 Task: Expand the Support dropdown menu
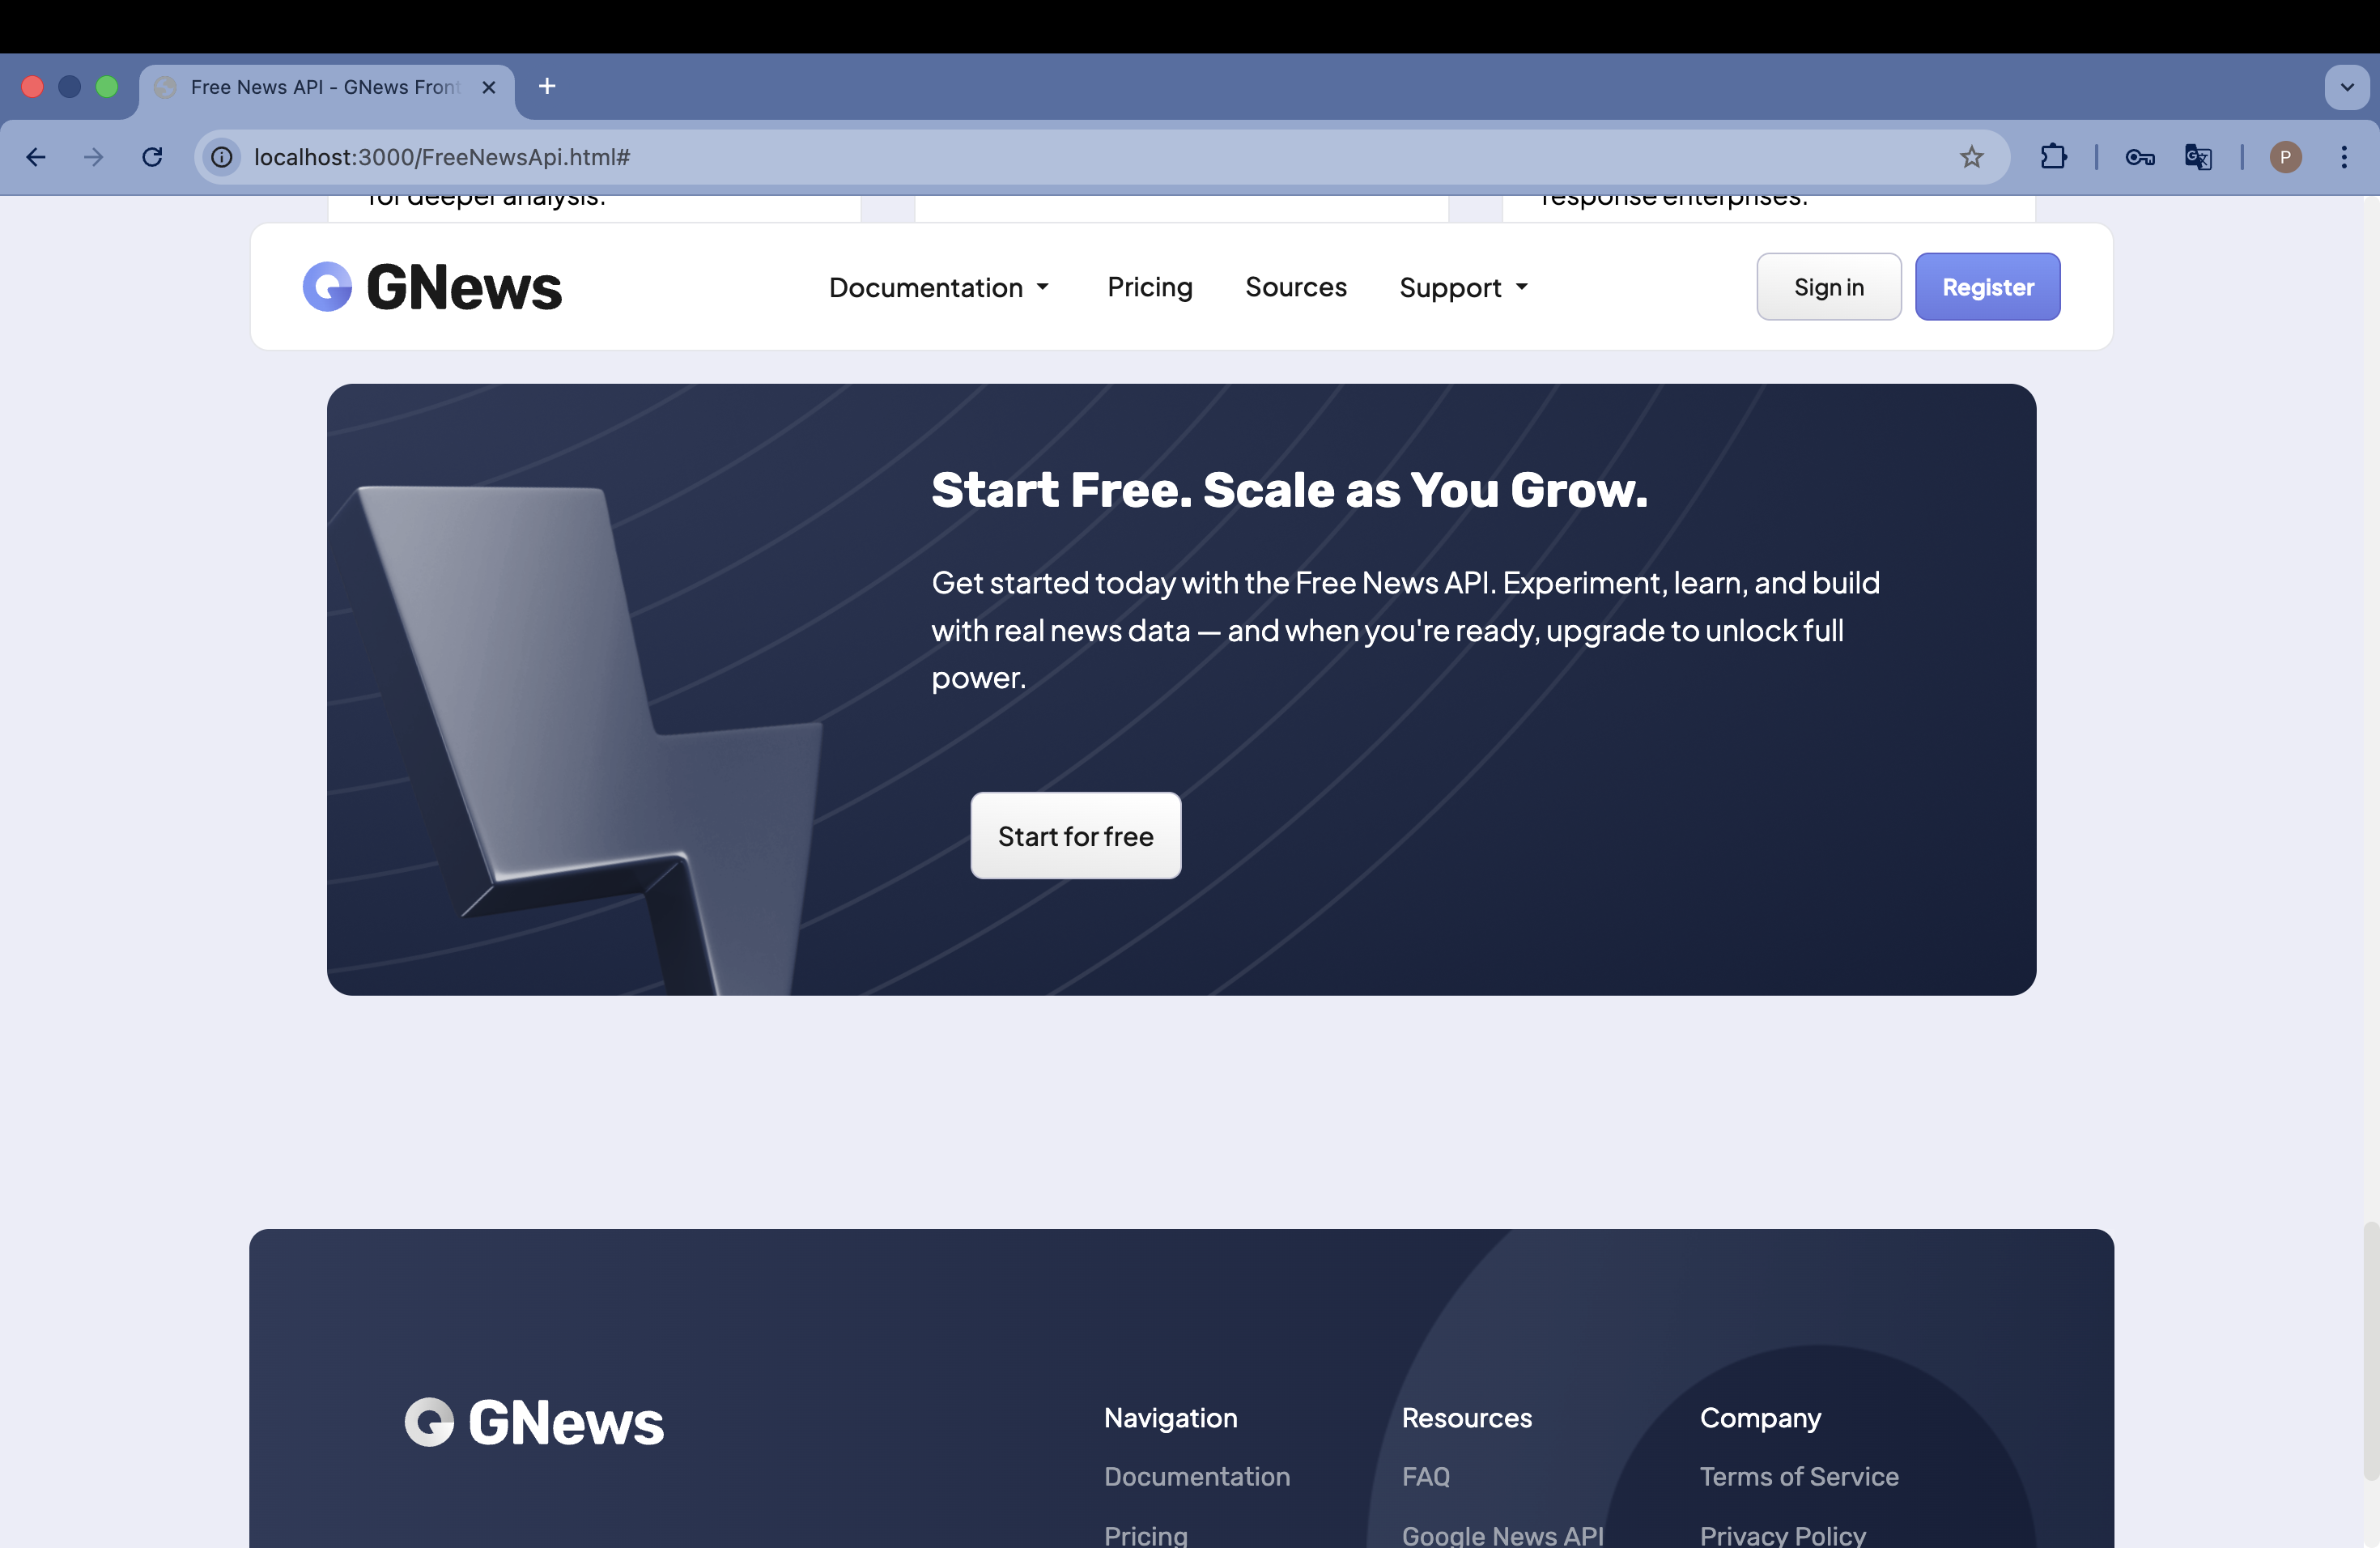(x=1462, y=287)
